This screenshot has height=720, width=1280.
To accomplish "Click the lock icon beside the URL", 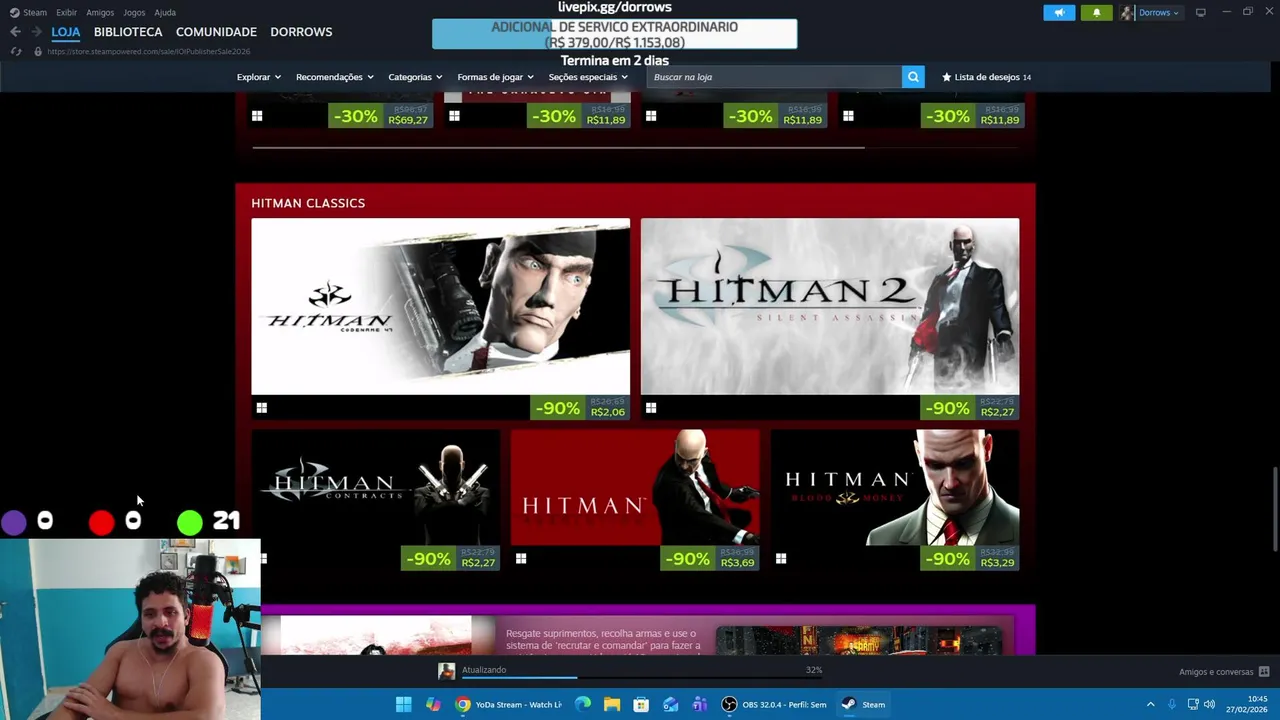I will click(x=38, y=51).
